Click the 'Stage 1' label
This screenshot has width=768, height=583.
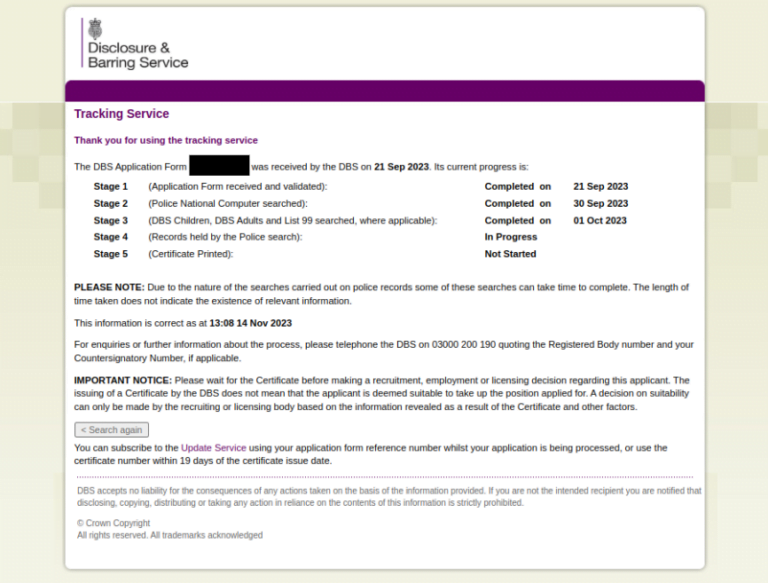[x=111, y=187]
